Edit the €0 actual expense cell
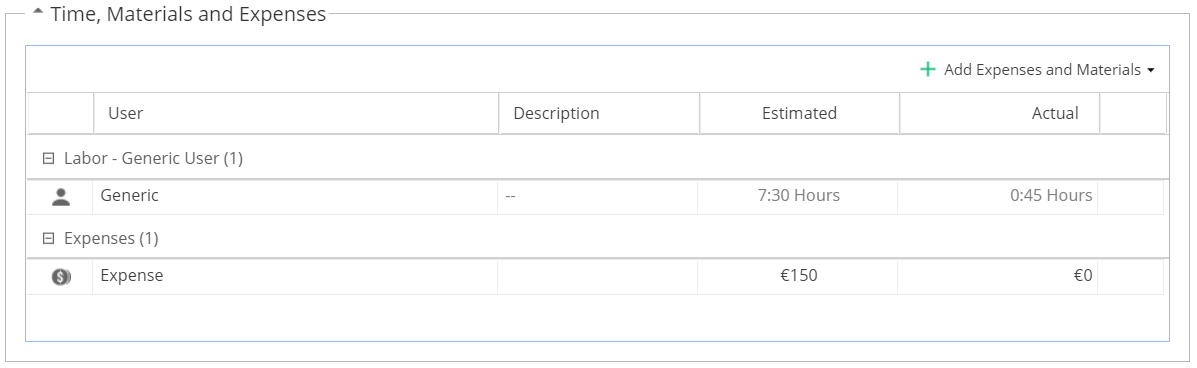The height and width of the screenshot is (368, 1197). click(x=997, y=277)
